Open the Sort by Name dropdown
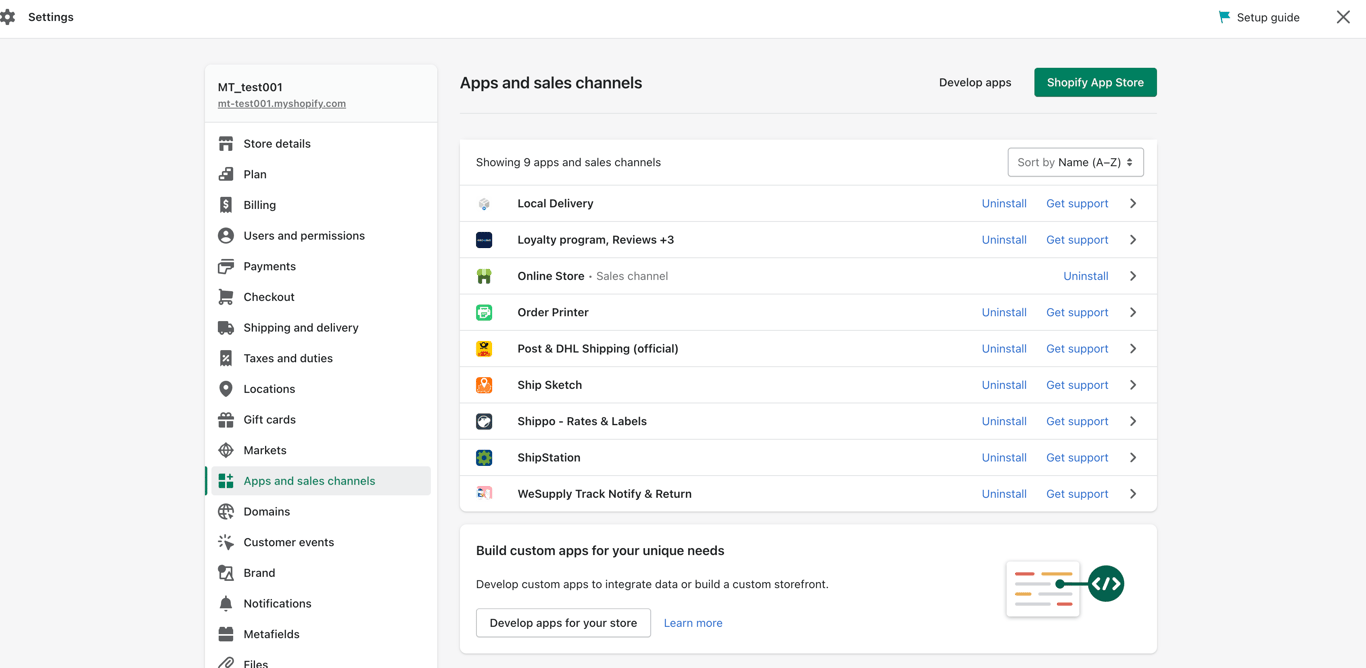The image size is (1366, 668). pos(1075,162)
